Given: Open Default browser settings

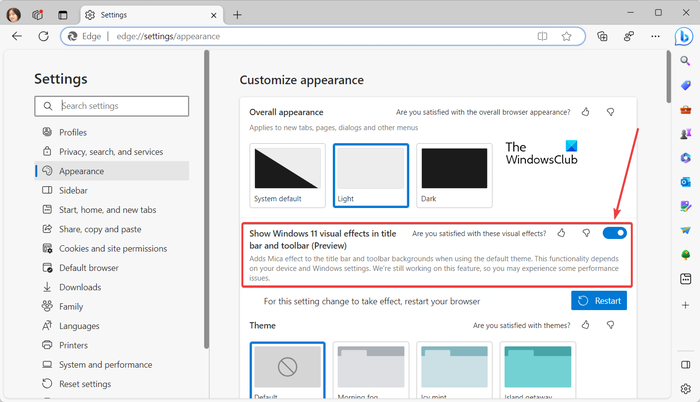Looking at the screenshot, I should coord(112,268).
